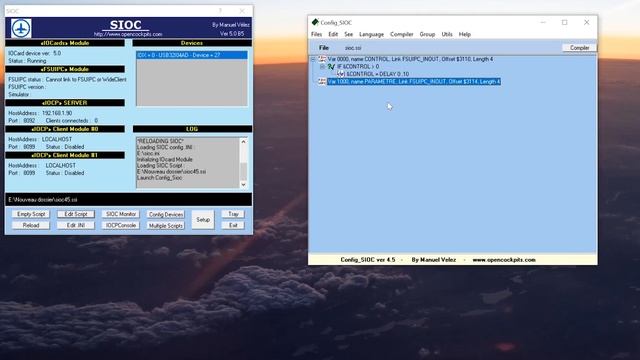640x360 pixels.
Task: Send SIOC to Tray
Action: [233, 214]
